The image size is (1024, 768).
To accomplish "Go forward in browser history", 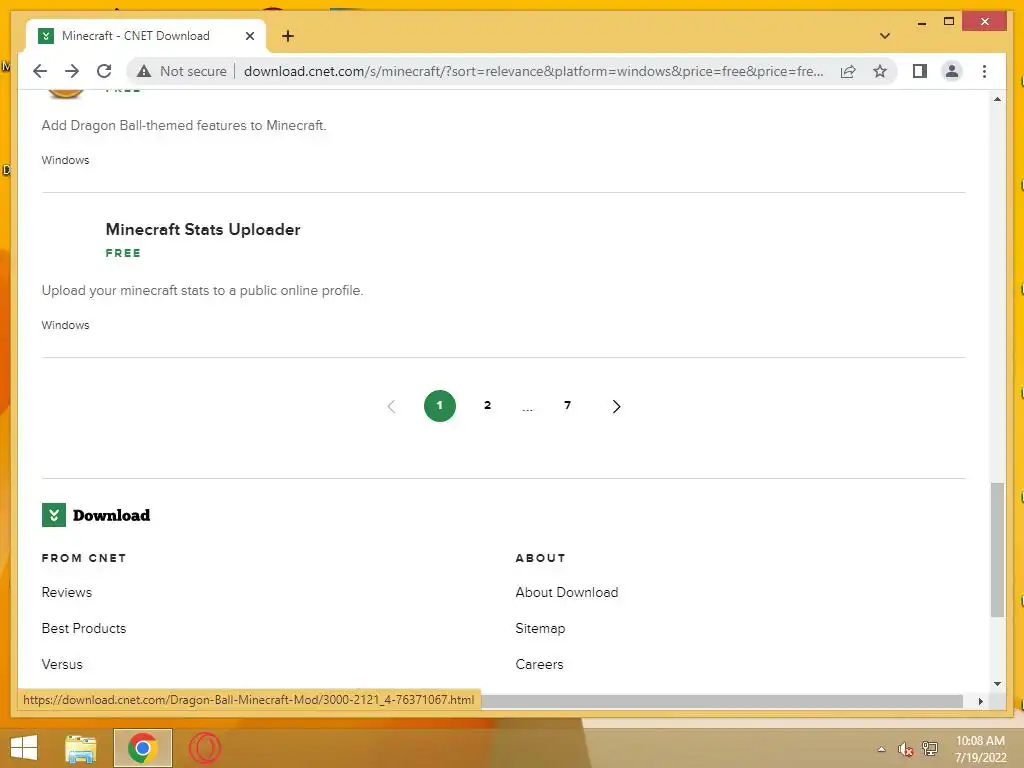I will (x=72, y=71).
